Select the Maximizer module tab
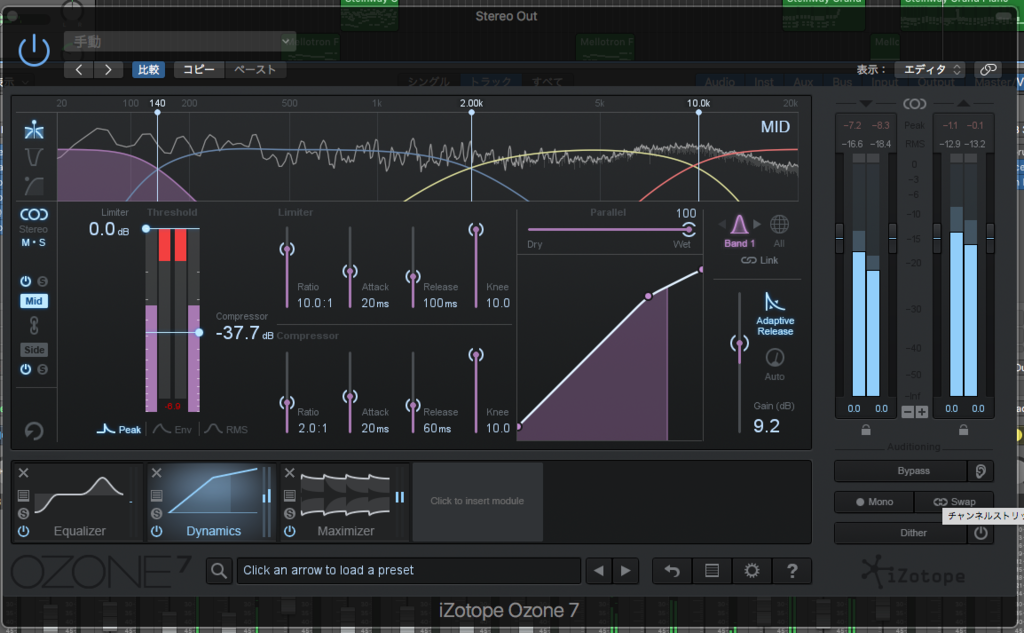The width and height of the screenshot is (1024, 633). (345, 502)
